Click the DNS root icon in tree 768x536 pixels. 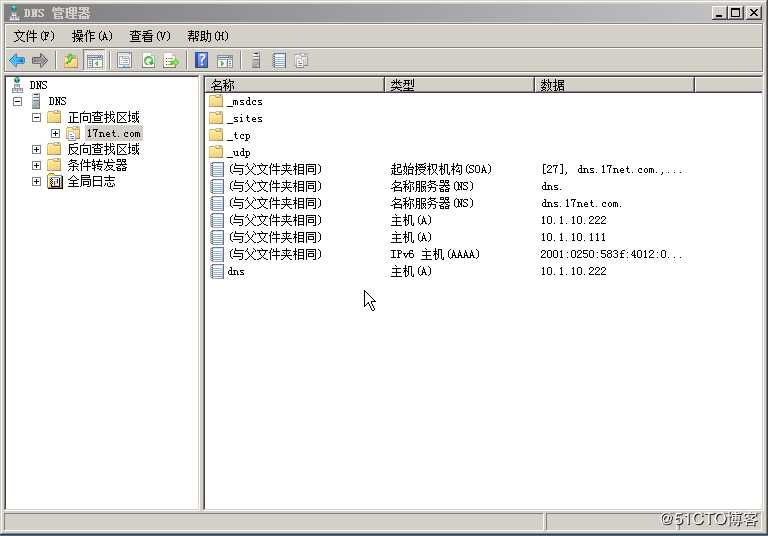point(18,85)
